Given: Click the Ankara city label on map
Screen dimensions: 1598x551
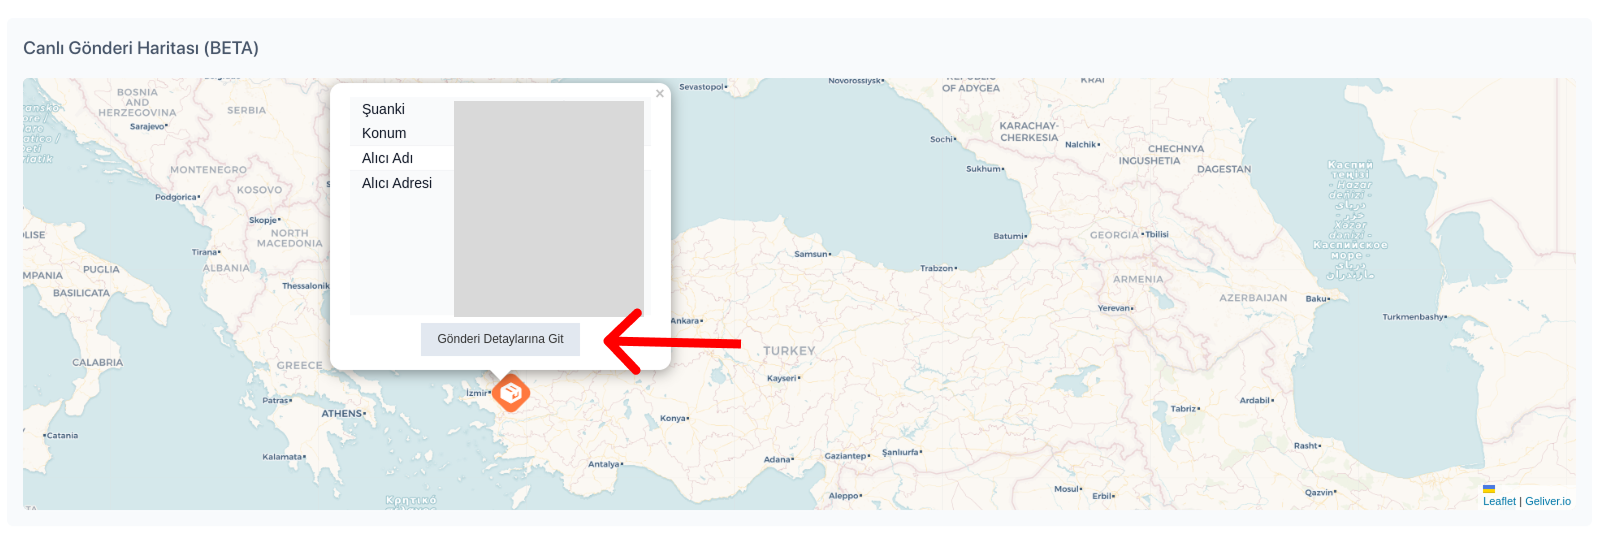Looking at the screenshot, I should tap(686, 321).
